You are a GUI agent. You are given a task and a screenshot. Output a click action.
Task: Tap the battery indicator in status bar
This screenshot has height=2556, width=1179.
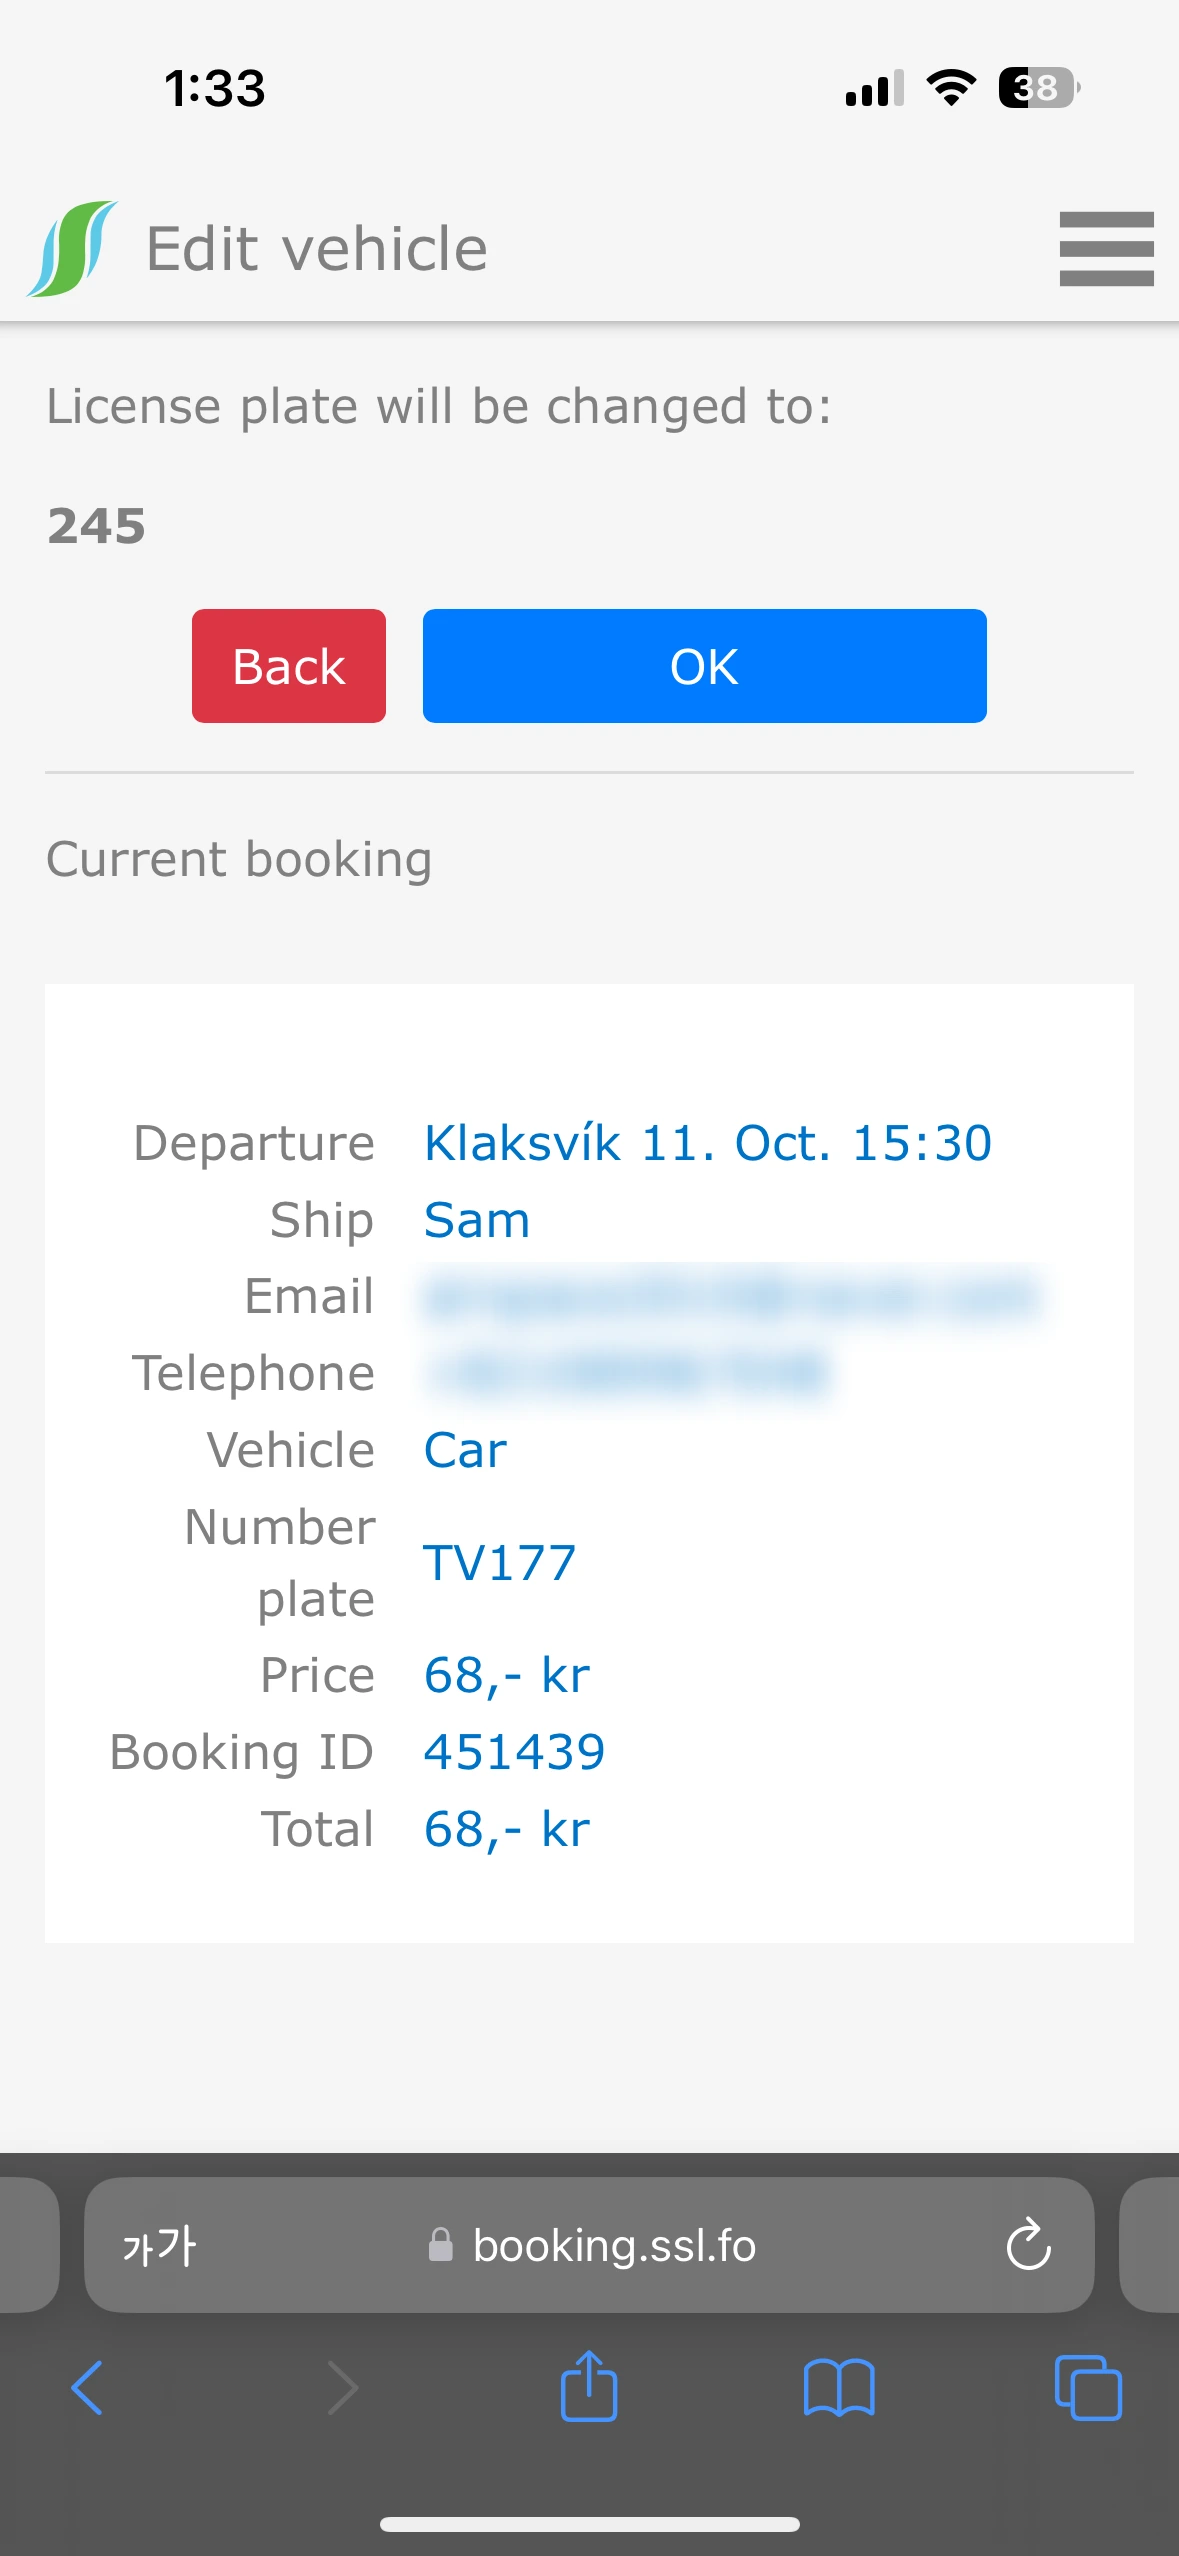tap(1038, 88)
